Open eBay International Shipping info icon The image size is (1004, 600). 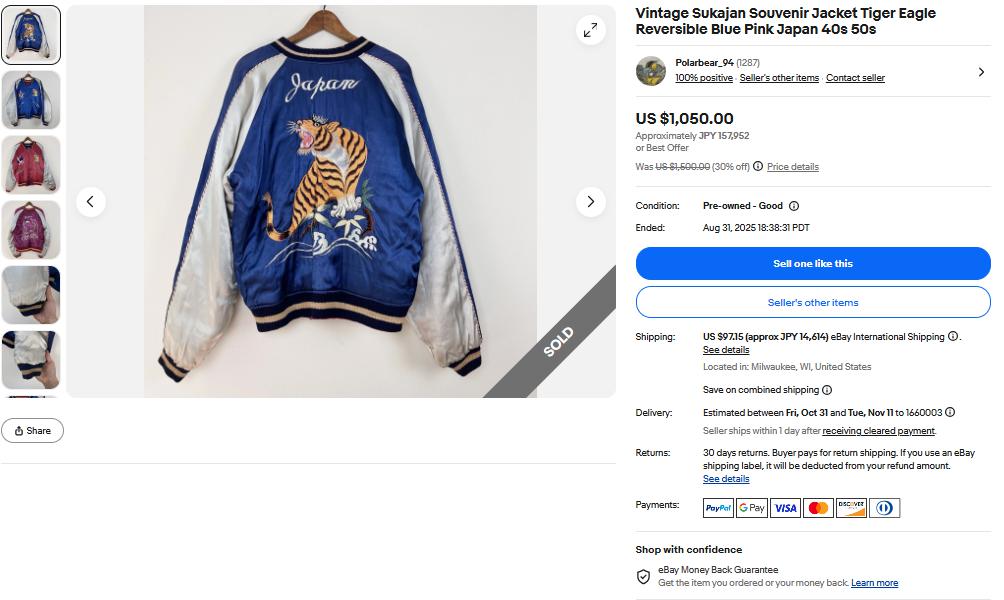pyautogui.click(x=953, y=337)
